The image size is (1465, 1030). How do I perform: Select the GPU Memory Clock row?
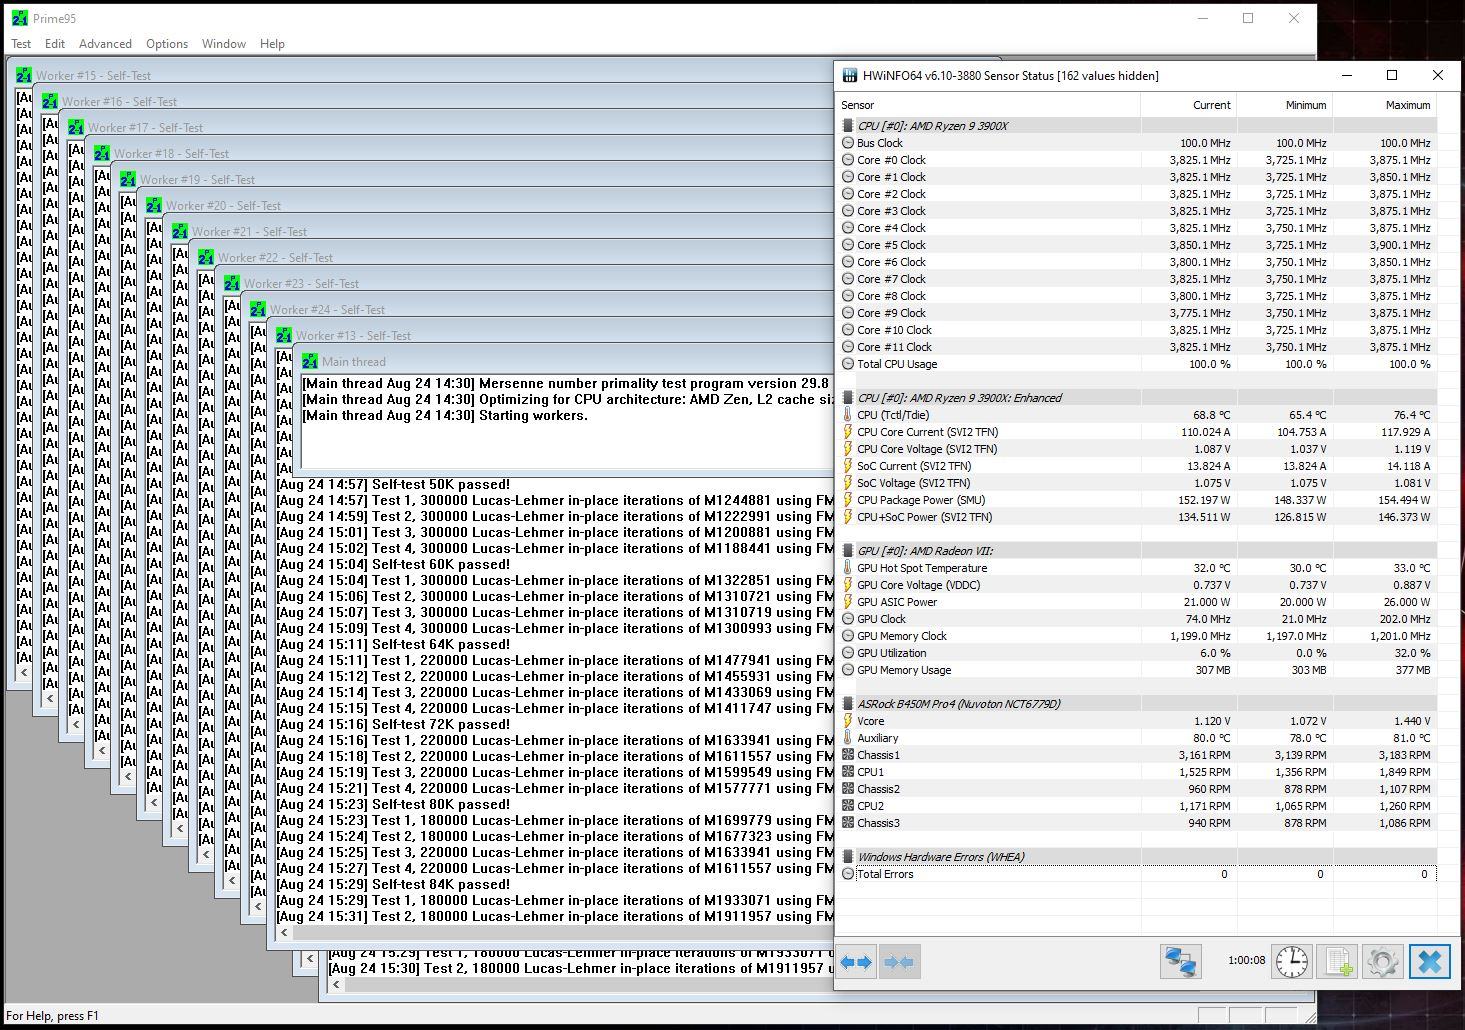[x=1138, y=636]
